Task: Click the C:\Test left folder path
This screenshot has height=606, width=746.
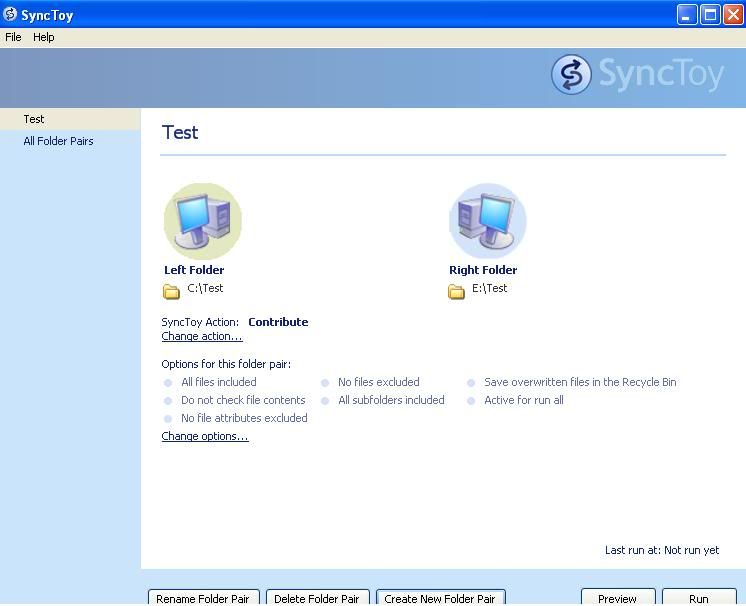Action: [205, 288]
